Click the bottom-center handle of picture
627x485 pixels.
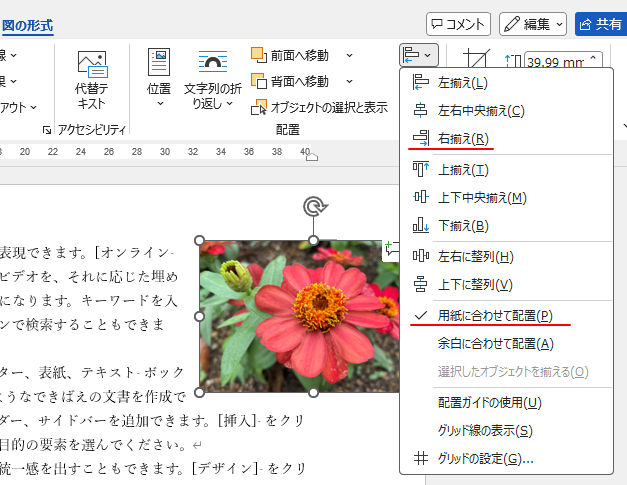click(314, 393)
